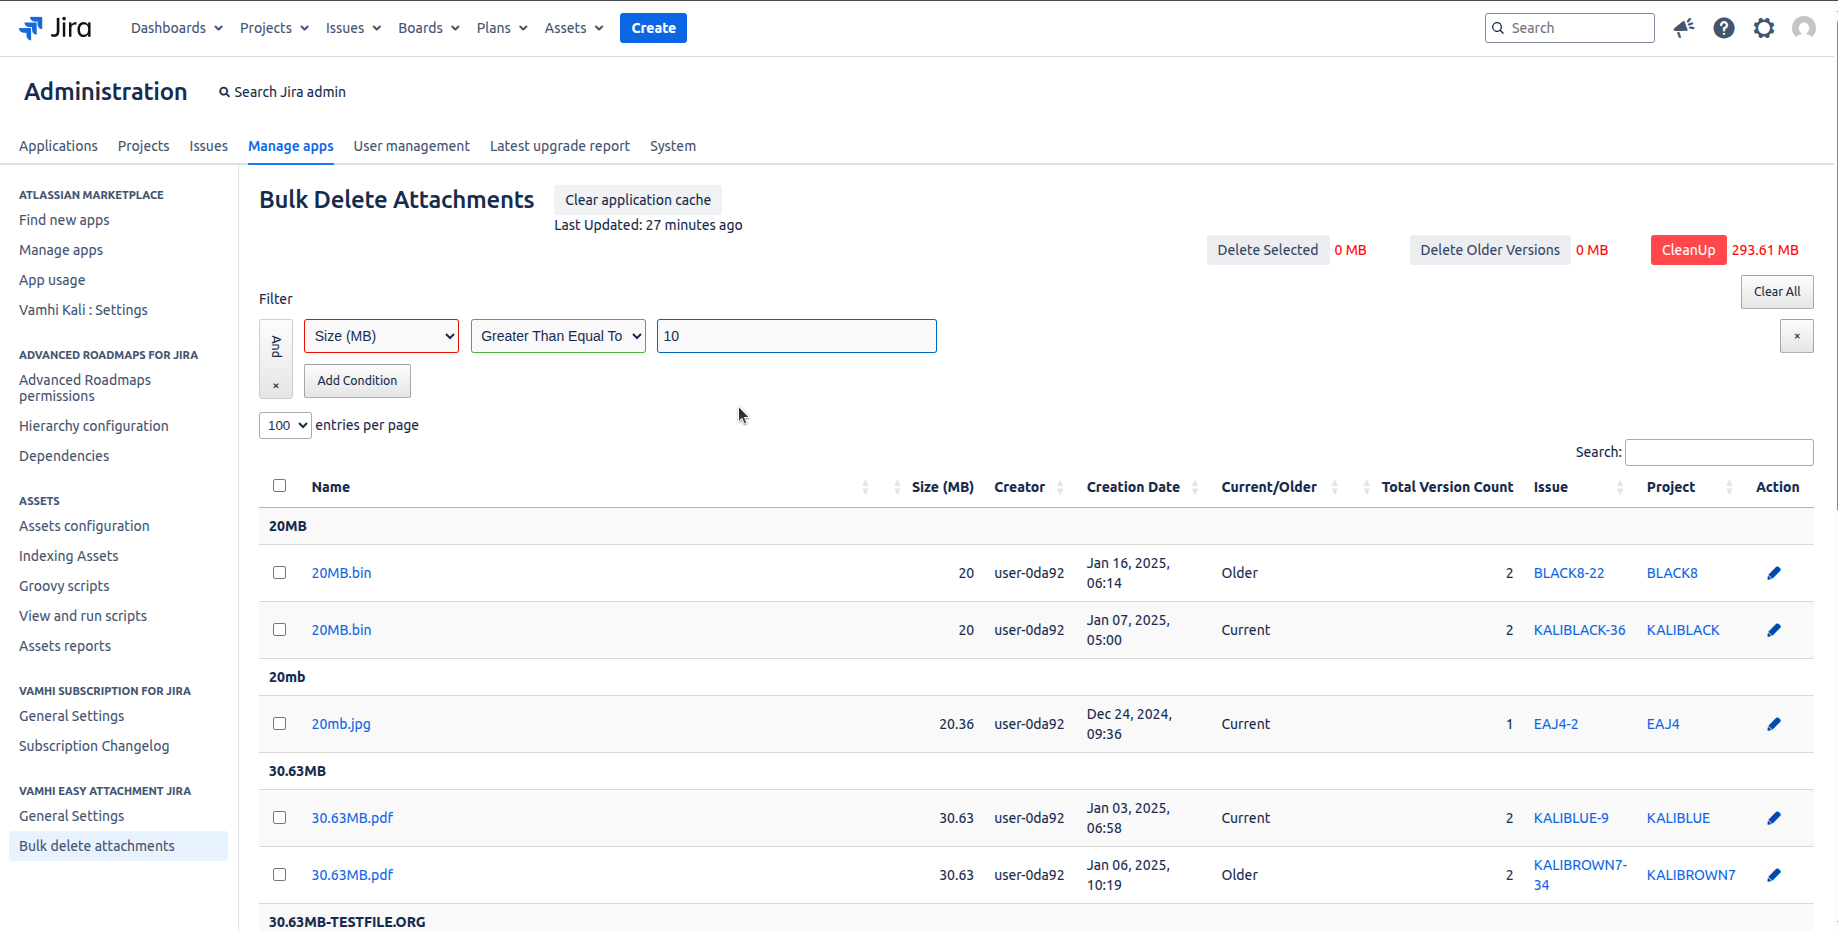Screen dimensions: 1838x931
Task: Open the Size (MB) filter field dropdown
Action: click(x=381, y=336)
